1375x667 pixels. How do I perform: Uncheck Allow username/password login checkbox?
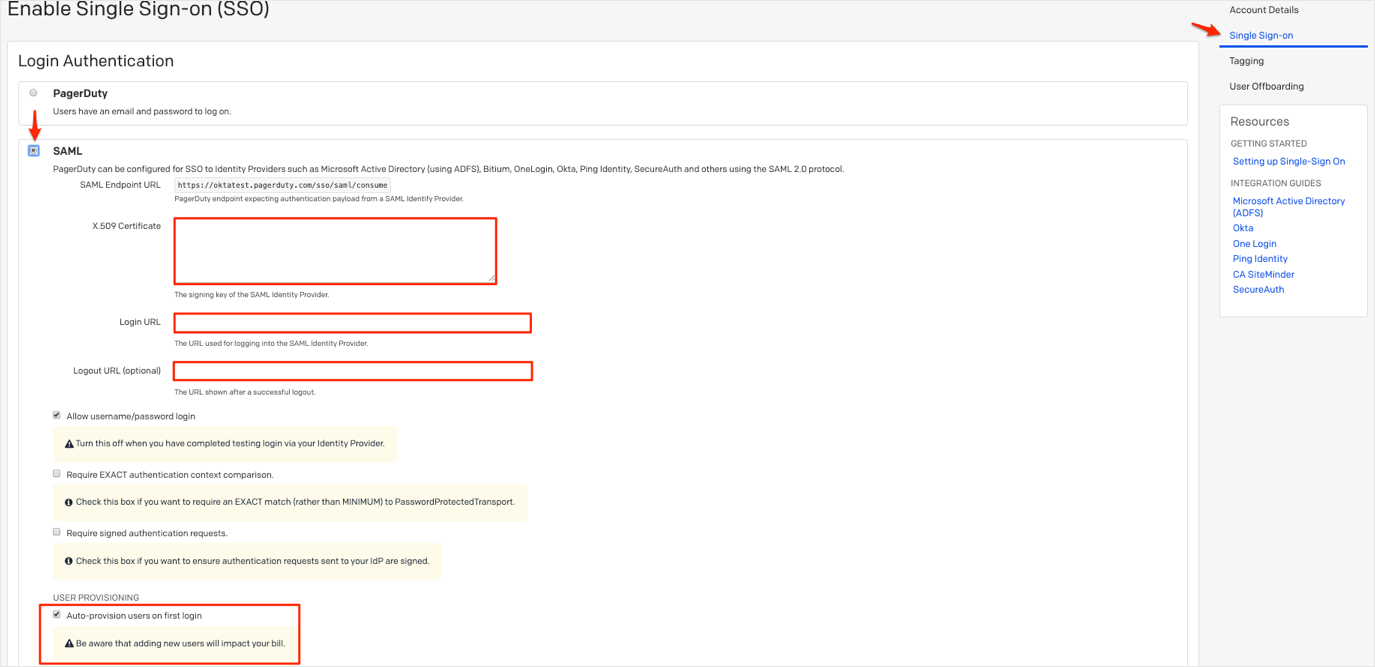point(57,415)
